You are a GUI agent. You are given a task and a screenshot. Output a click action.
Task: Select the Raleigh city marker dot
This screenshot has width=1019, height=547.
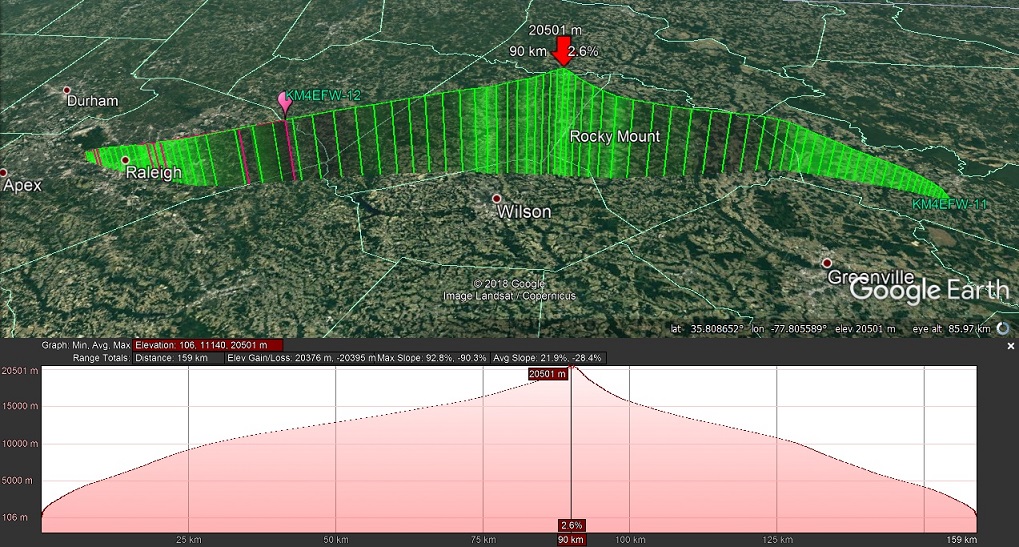pos(125,160)
